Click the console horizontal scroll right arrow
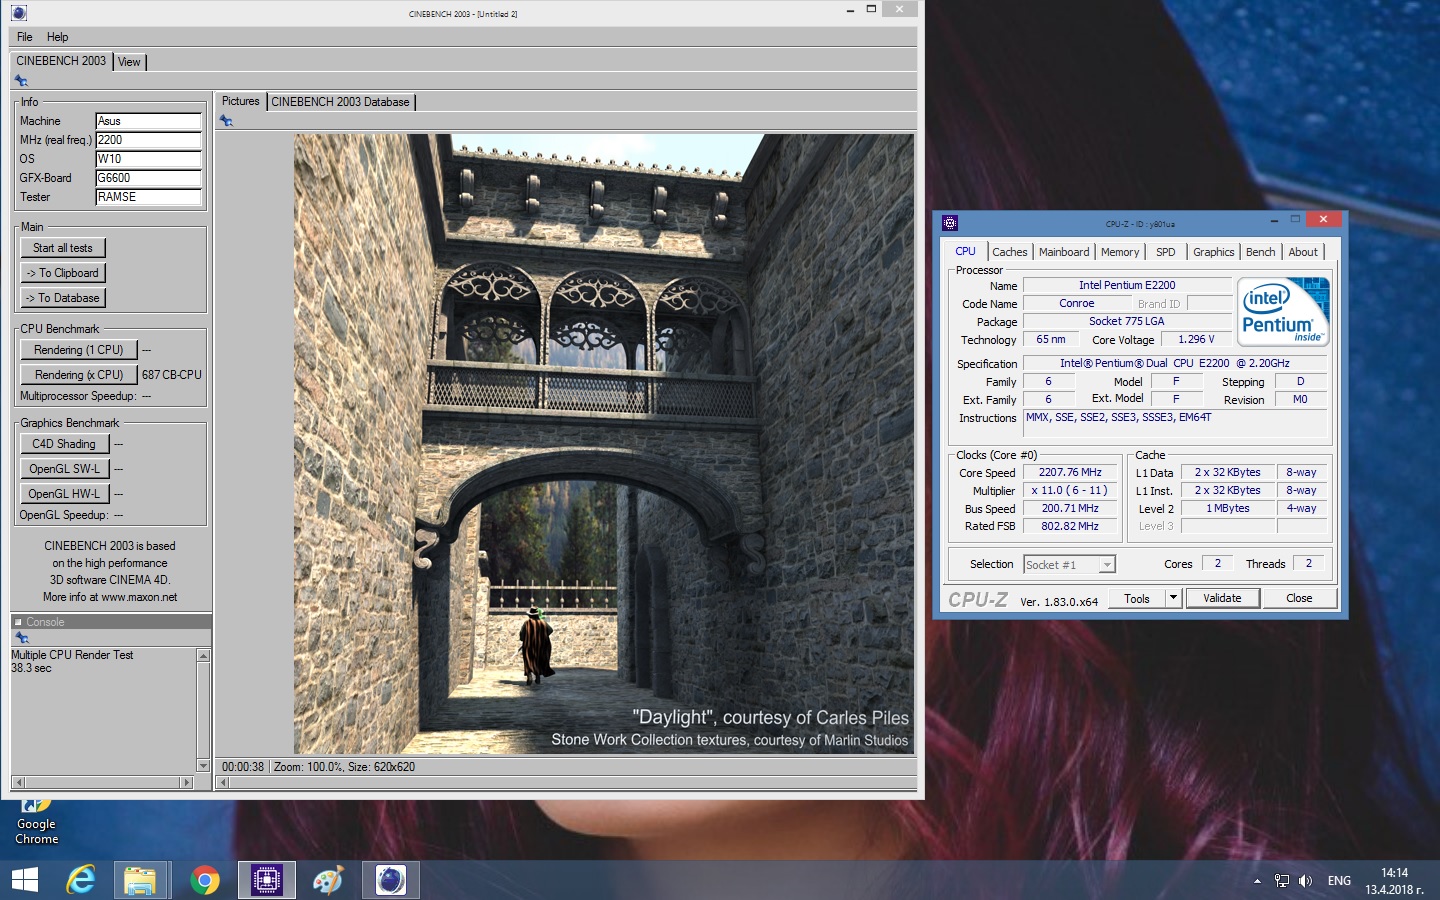Image resolution: width=1440 pixels, height=900 pixels. (x=186, y=782)
